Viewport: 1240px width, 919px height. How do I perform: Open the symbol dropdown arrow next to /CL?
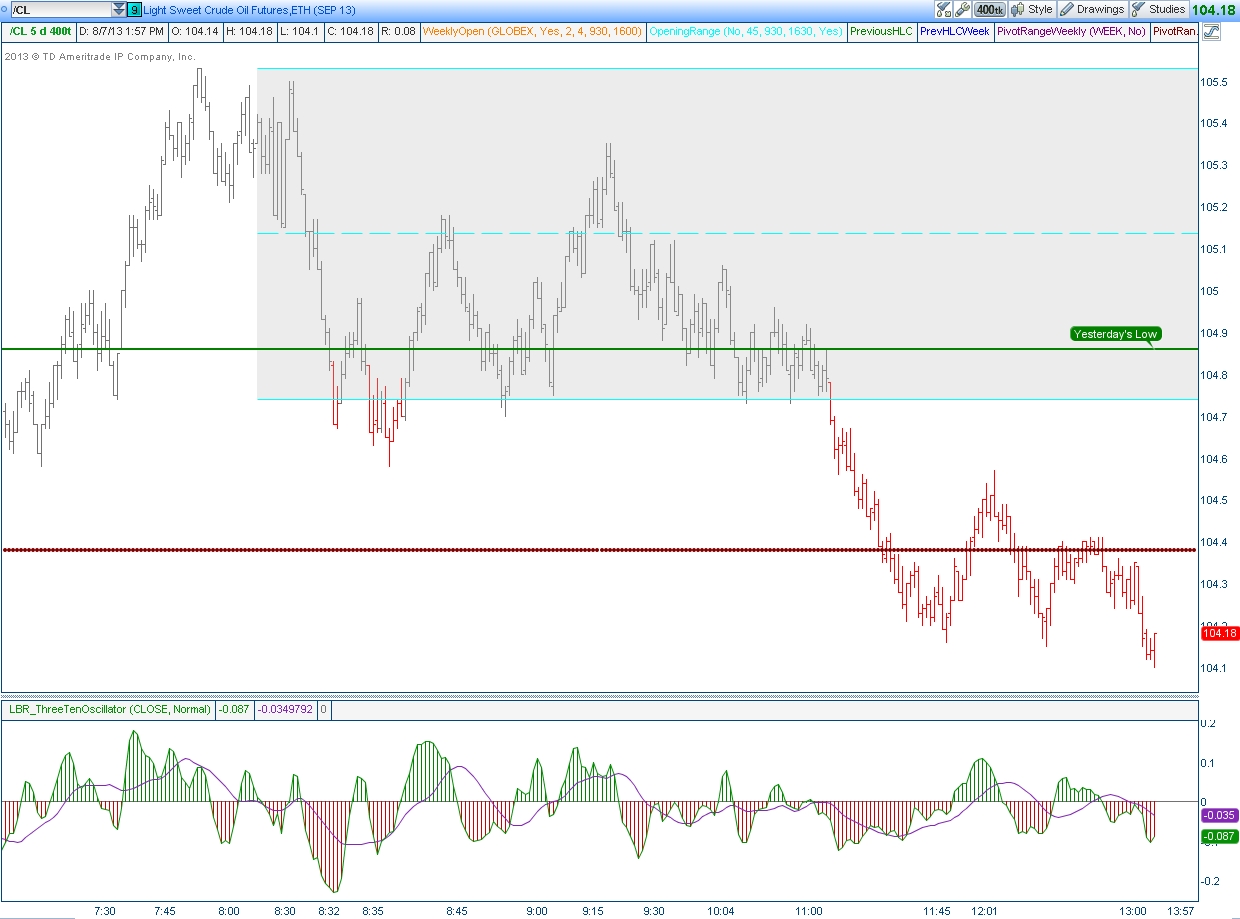119,9
